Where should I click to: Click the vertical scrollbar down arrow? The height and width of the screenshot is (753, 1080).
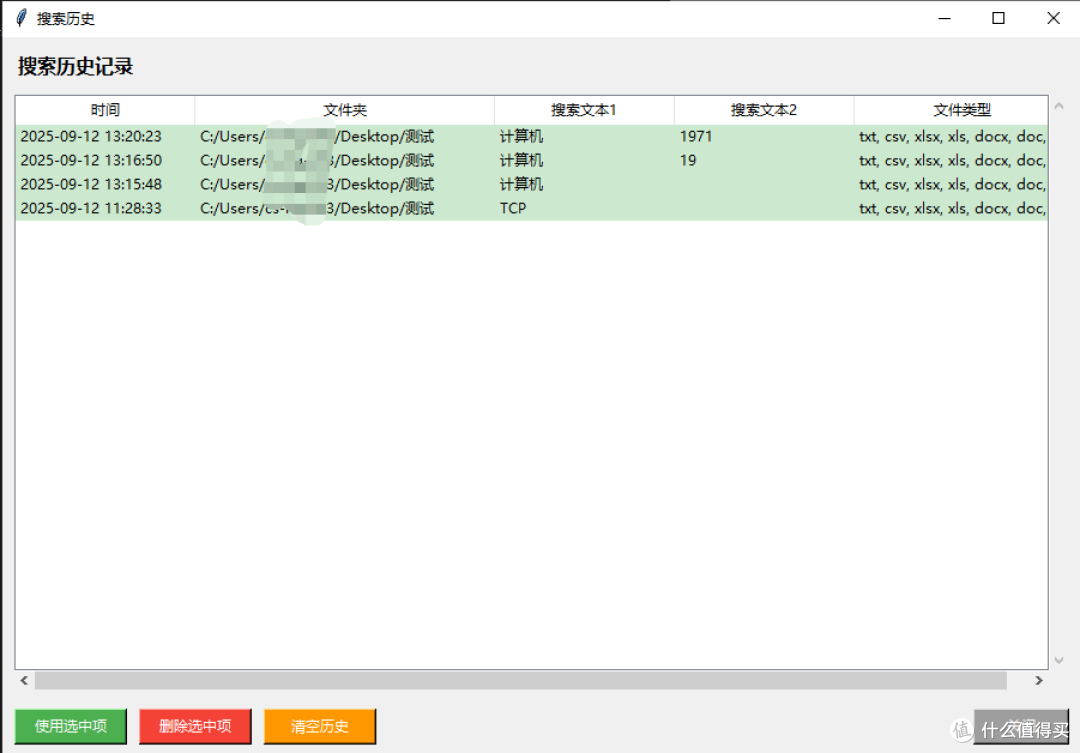coord(1059,661)
